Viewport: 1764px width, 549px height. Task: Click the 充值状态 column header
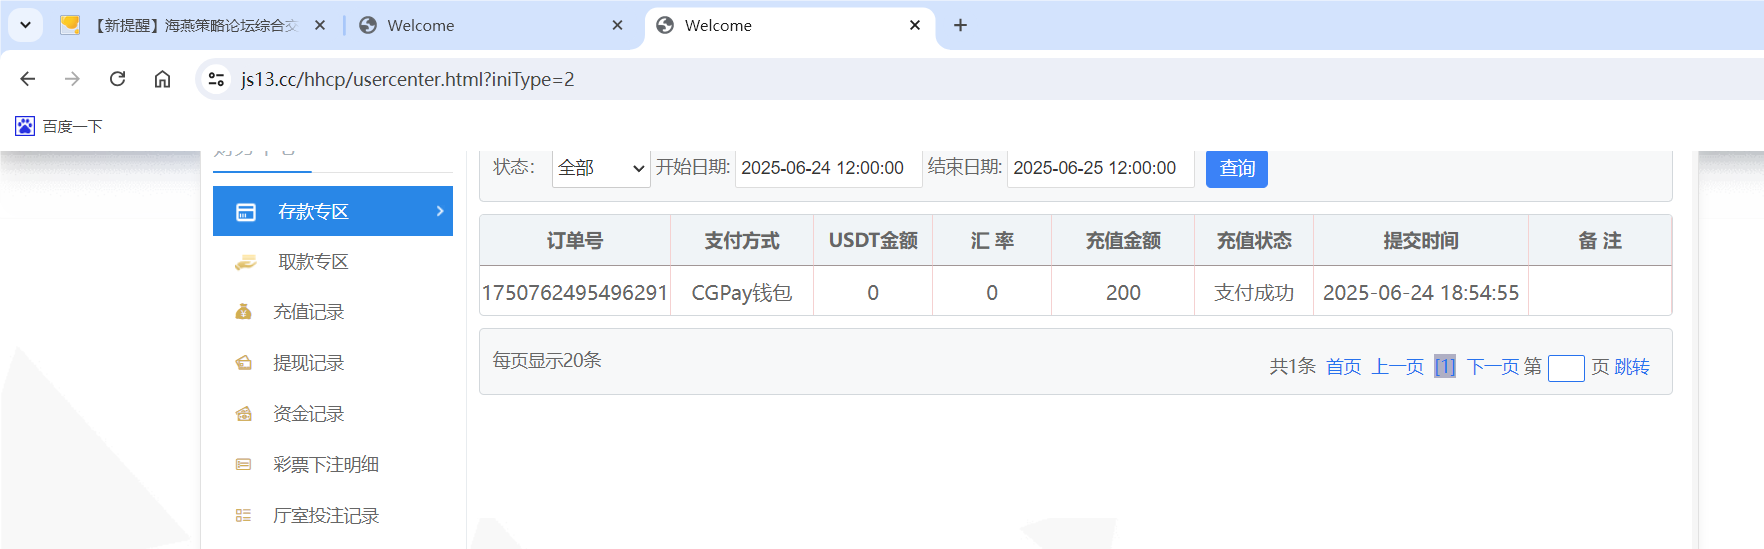pos(1254,241)
